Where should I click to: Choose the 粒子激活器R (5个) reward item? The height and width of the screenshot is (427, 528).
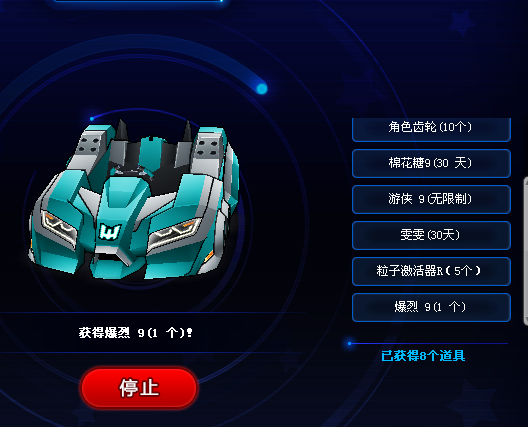(431, 271)
